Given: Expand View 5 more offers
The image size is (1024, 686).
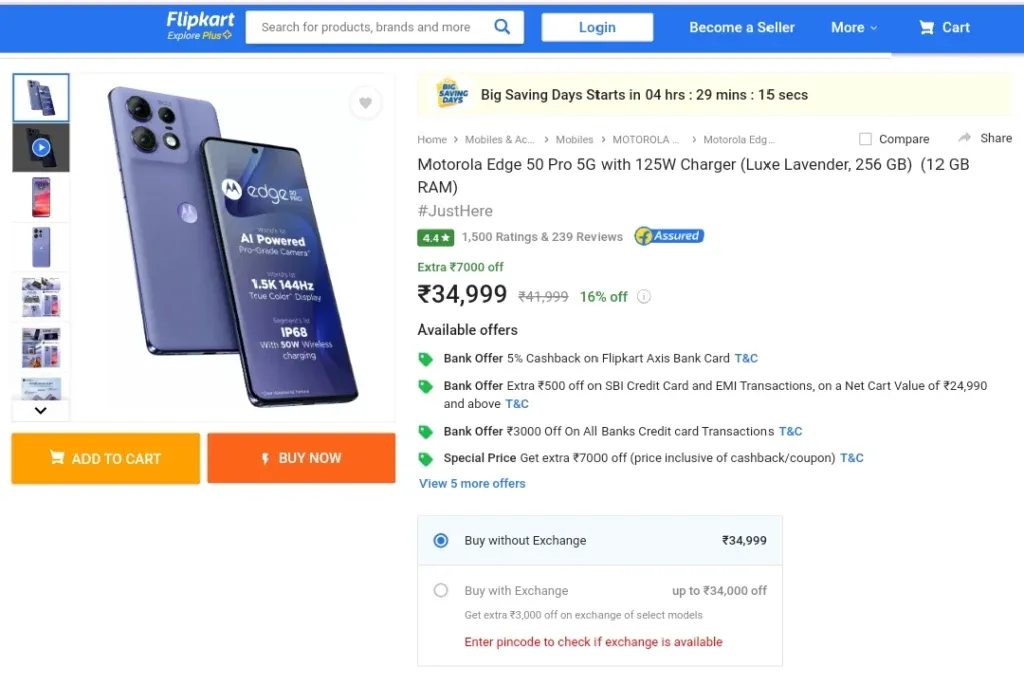Looking at the screenshot, I should point(472,483).
